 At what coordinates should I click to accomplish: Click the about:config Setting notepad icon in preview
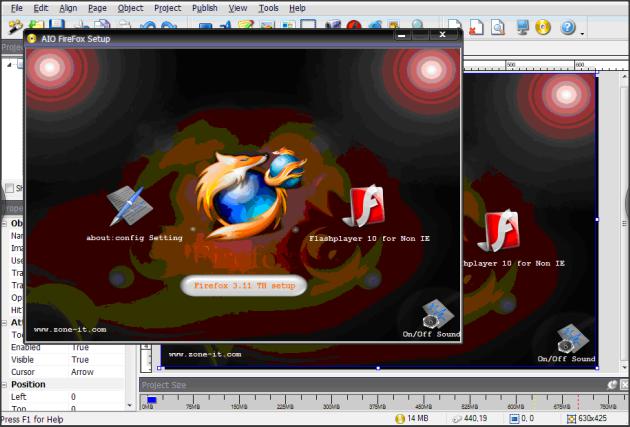pyautogui.click(x=129, y=205)
